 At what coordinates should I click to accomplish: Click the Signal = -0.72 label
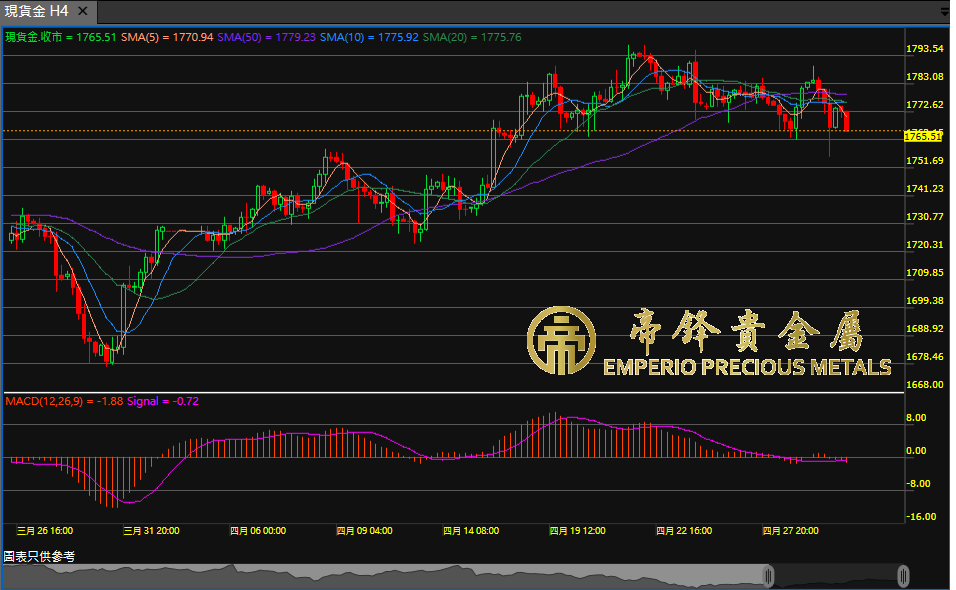[x=163, y=401]
